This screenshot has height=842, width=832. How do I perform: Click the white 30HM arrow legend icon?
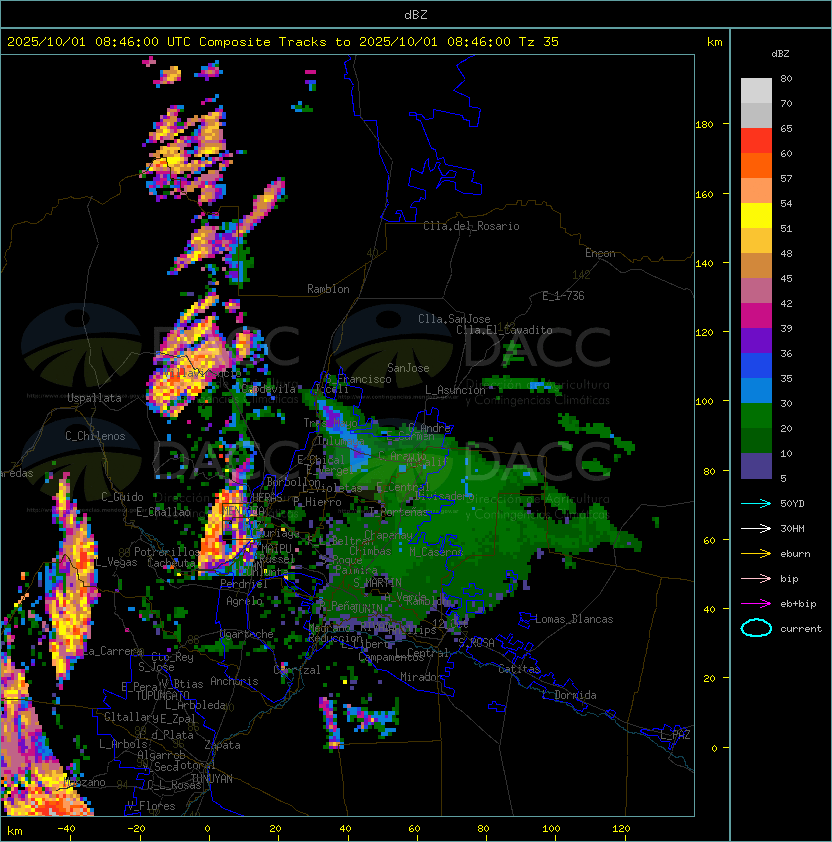(756, 528)
